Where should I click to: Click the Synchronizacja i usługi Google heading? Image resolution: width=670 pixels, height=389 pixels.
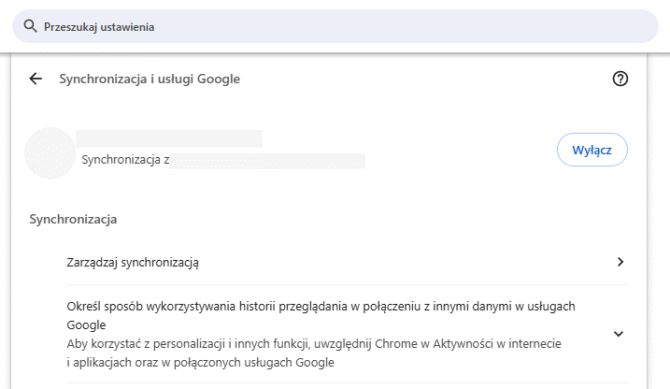click(x=150, y=79)
